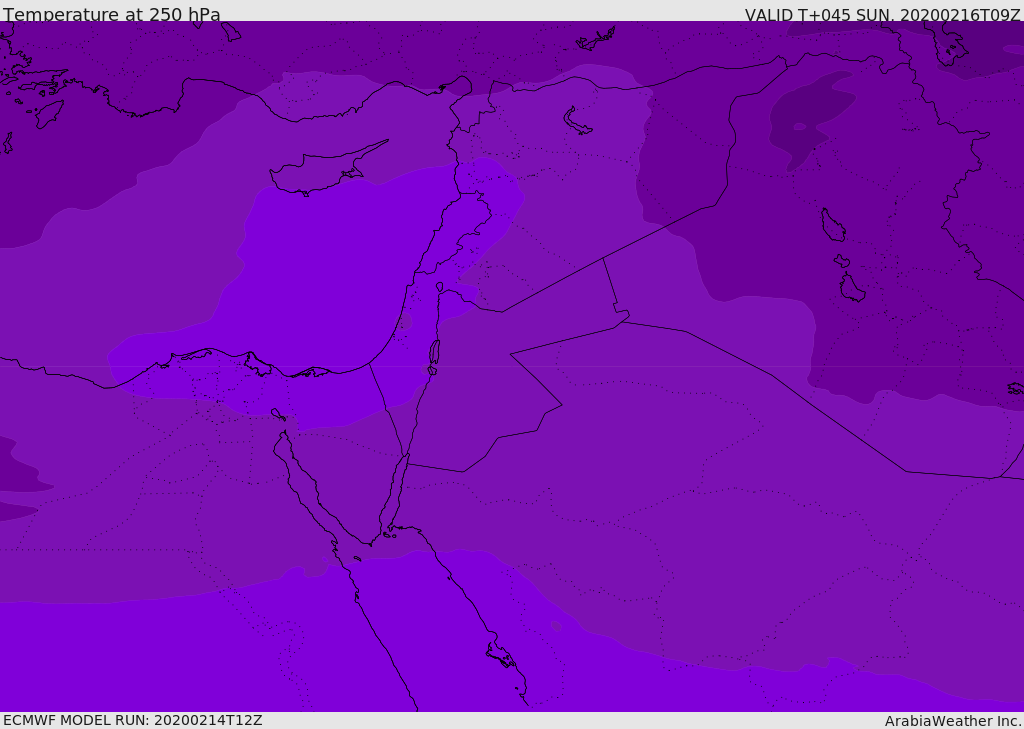Viewport: 1024px width, 729px height.
Task: Click the southernmost of the three Iraqi lakes
Action: pos(851,288)
